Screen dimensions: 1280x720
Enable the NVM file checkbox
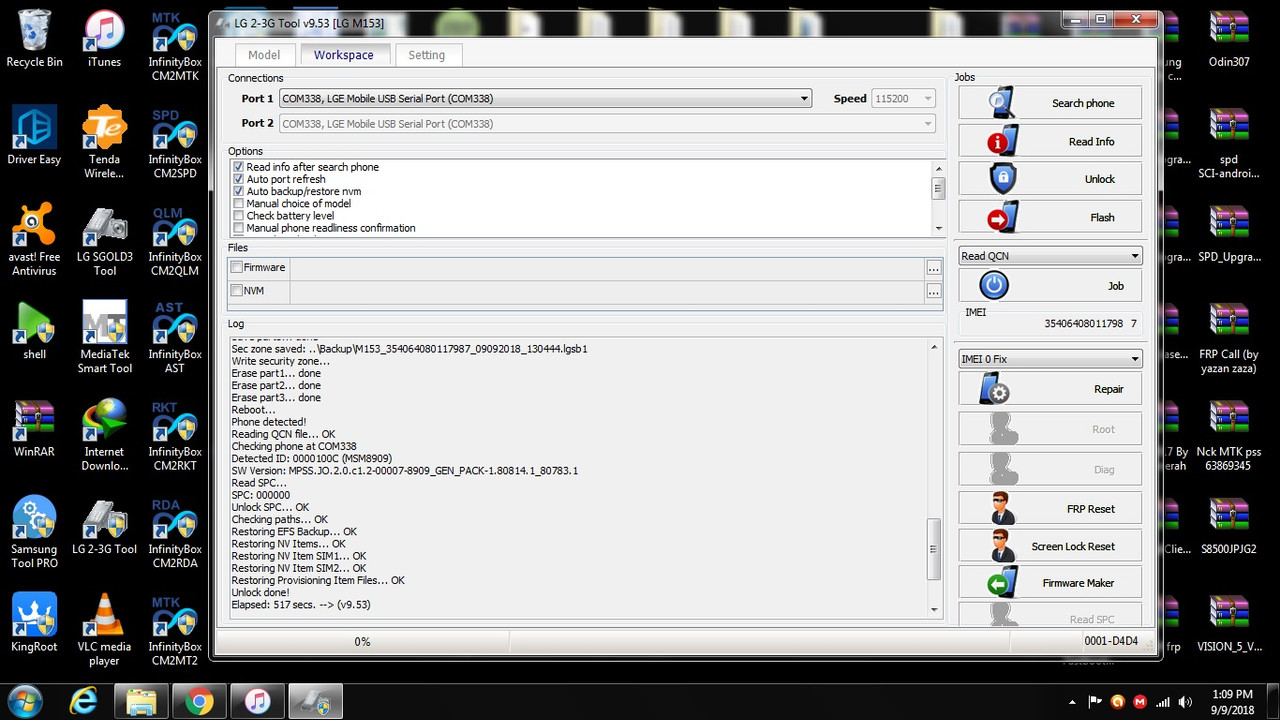pos(237,291)
